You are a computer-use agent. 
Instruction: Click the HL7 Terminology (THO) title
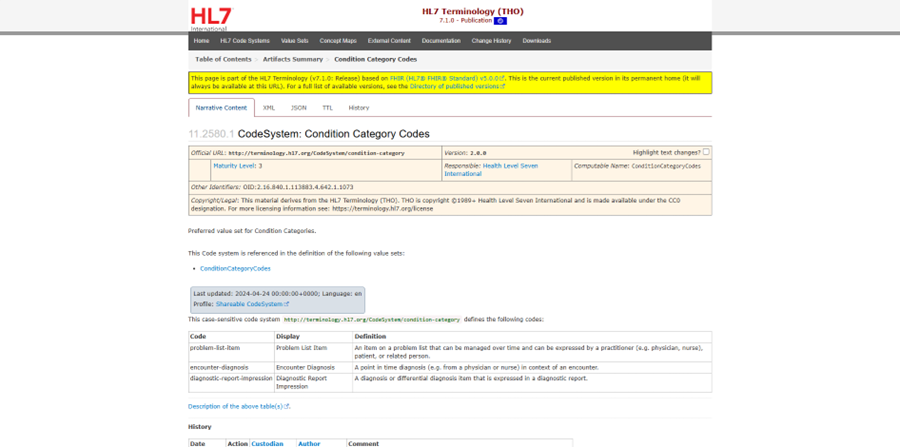472,11
